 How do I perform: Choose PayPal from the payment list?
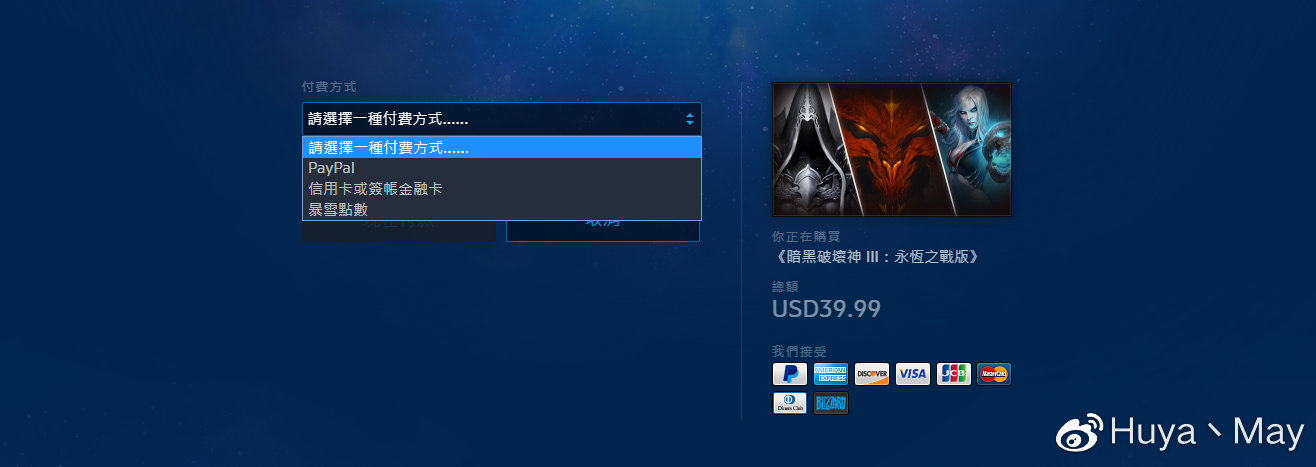(502, 168)
